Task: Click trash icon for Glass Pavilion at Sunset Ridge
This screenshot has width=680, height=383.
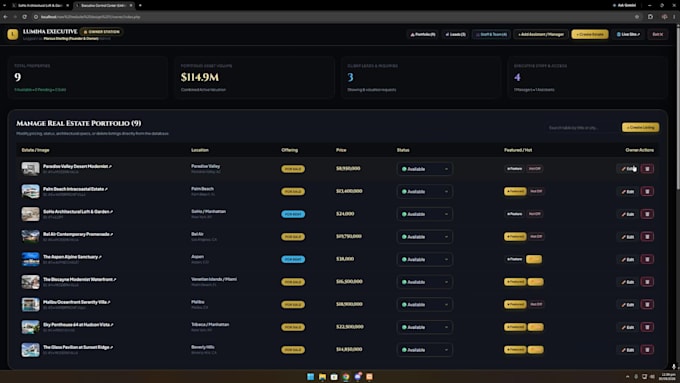Action: click(x=647, y=350)
